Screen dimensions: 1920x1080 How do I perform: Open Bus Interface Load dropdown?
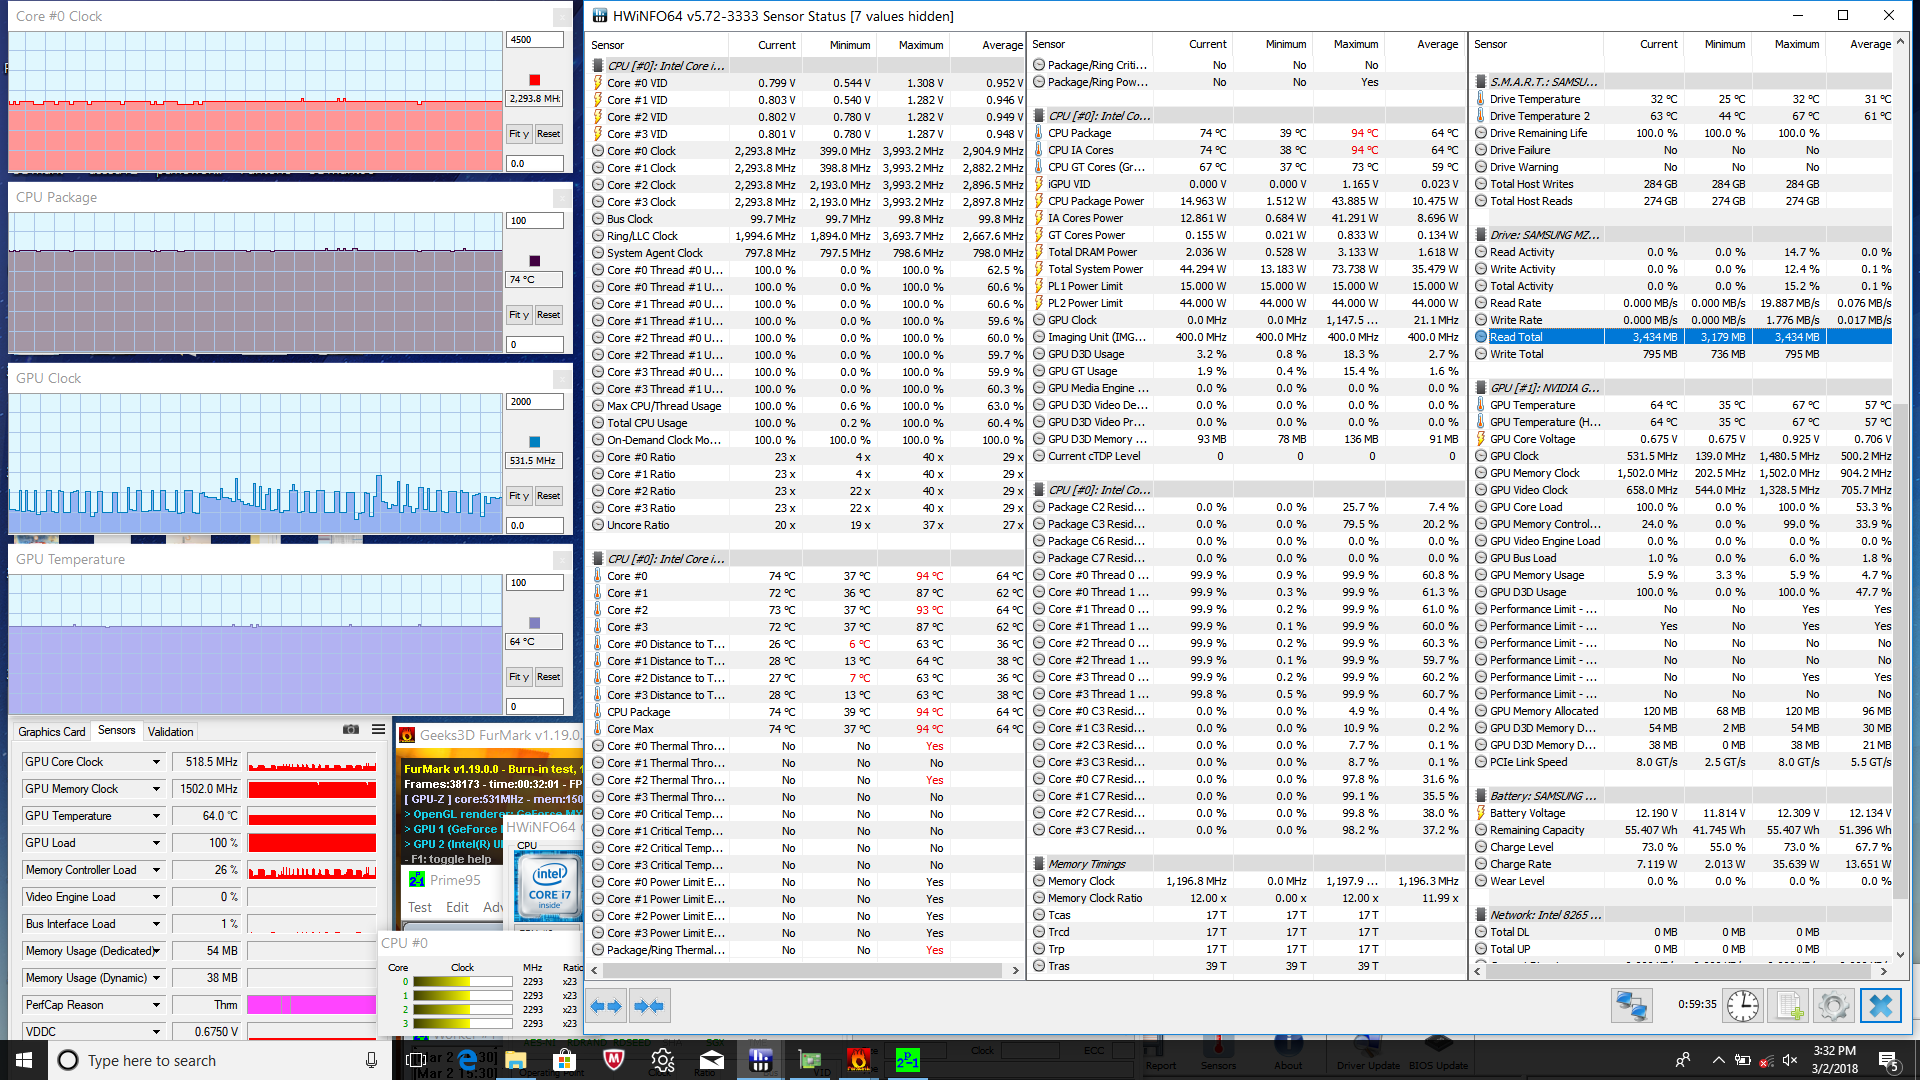pos(157,924)
